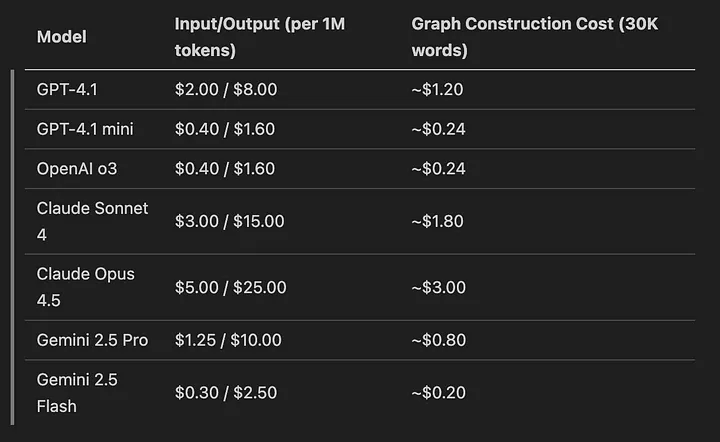The height and width of the screenshot is (442, 720).
Task: Click the $0.30 / $2.50 price cell
Action: pyautogui.click(x=226, y=393)
